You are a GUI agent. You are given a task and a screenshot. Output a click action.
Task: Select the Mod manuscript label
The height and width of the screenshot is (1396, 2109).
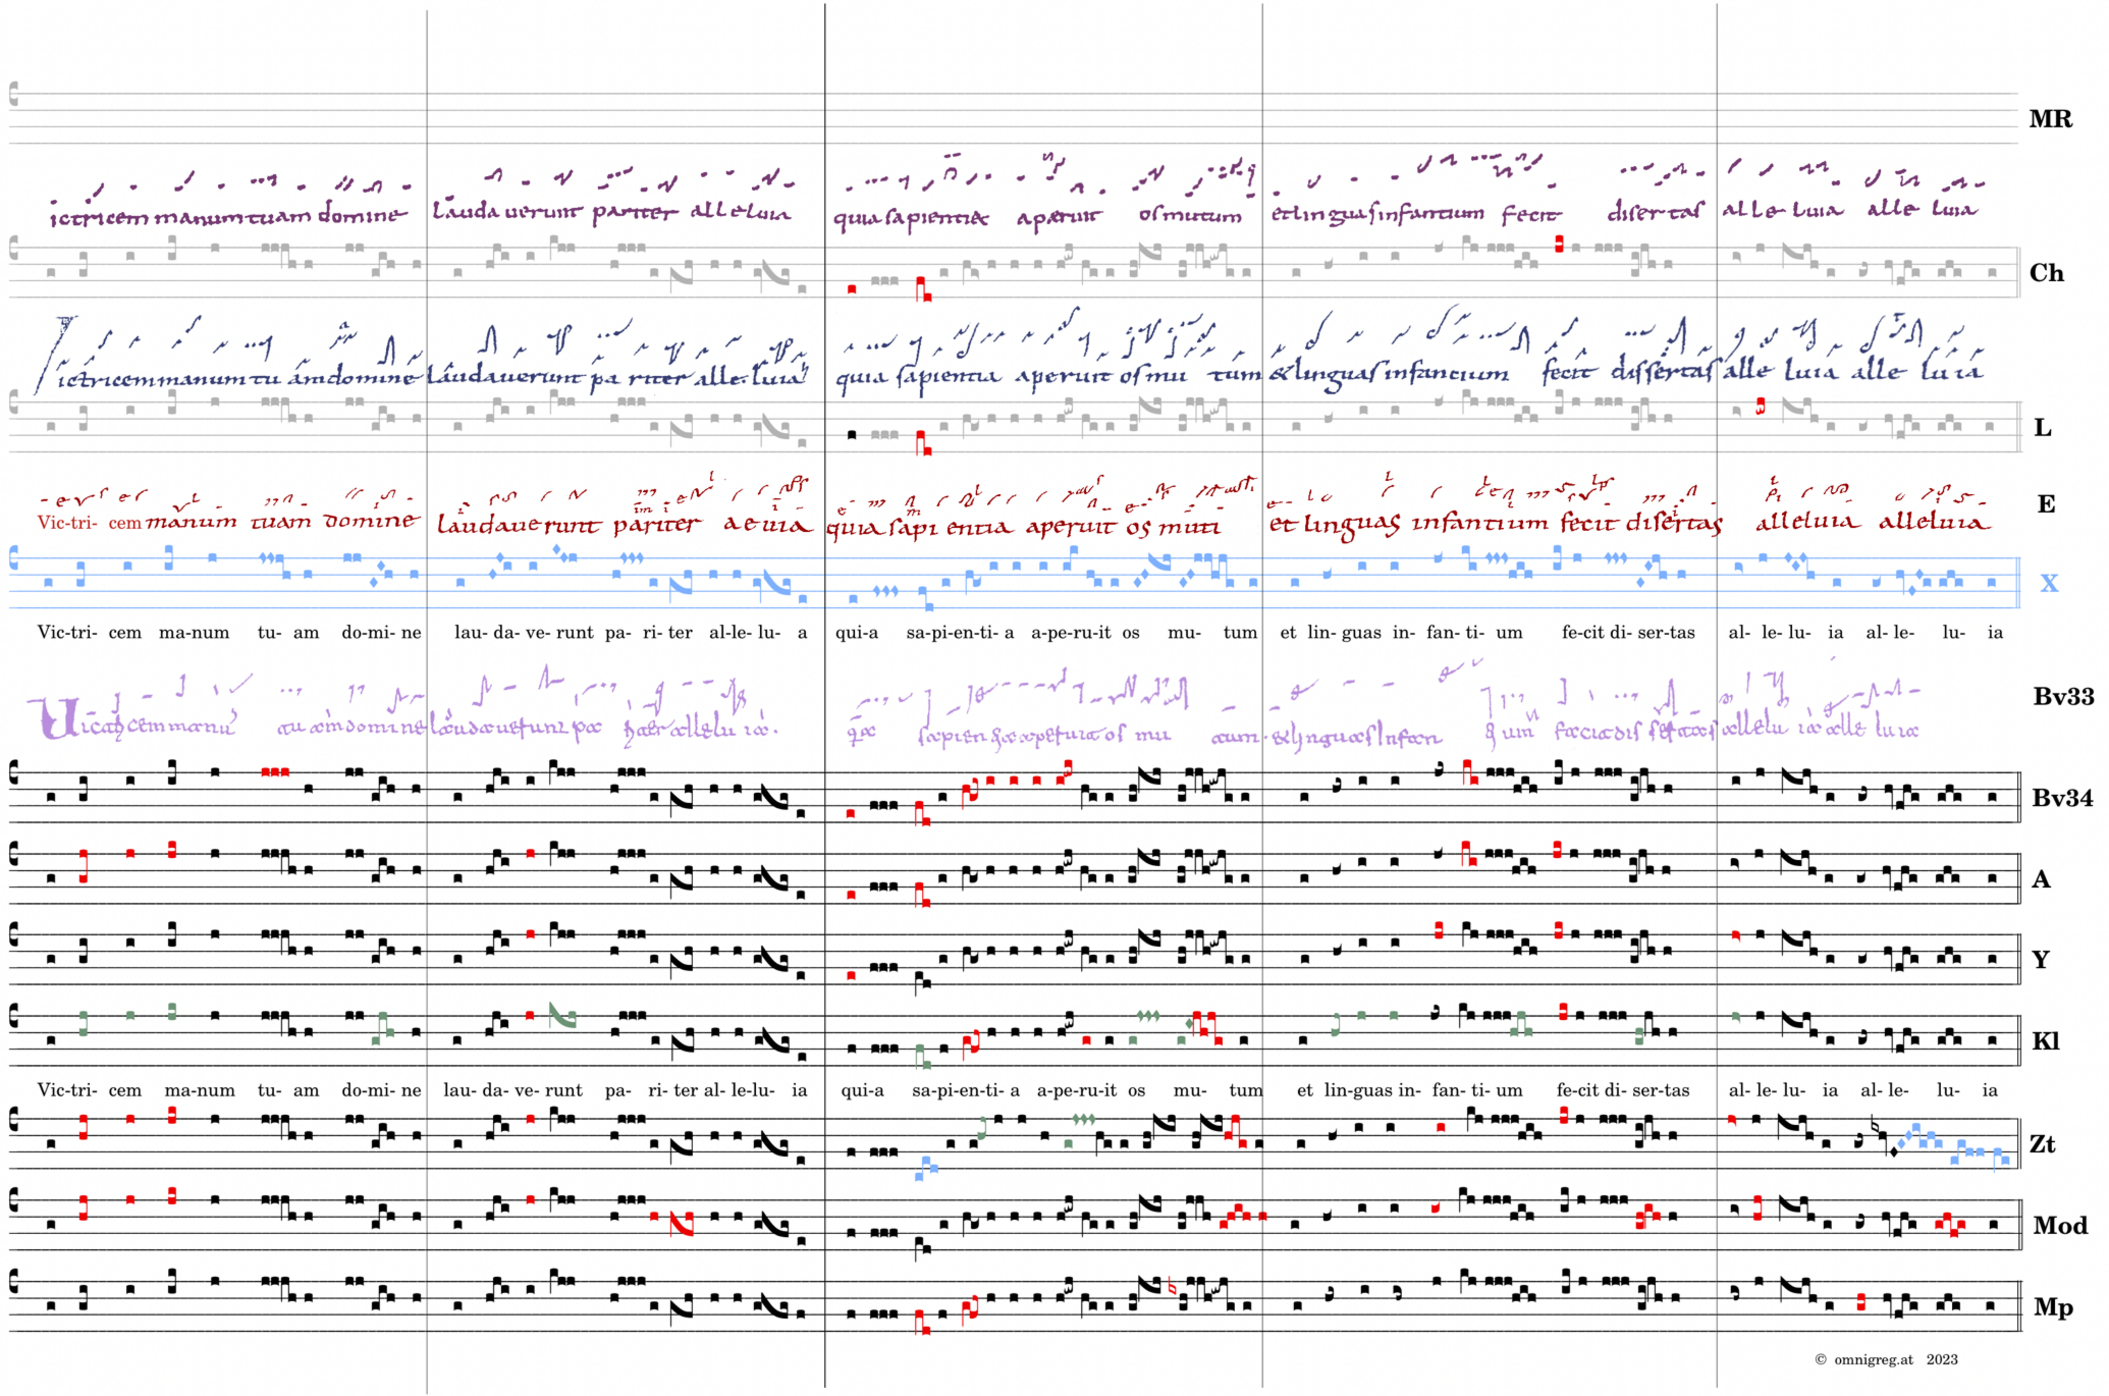tap(2059, 1225)
